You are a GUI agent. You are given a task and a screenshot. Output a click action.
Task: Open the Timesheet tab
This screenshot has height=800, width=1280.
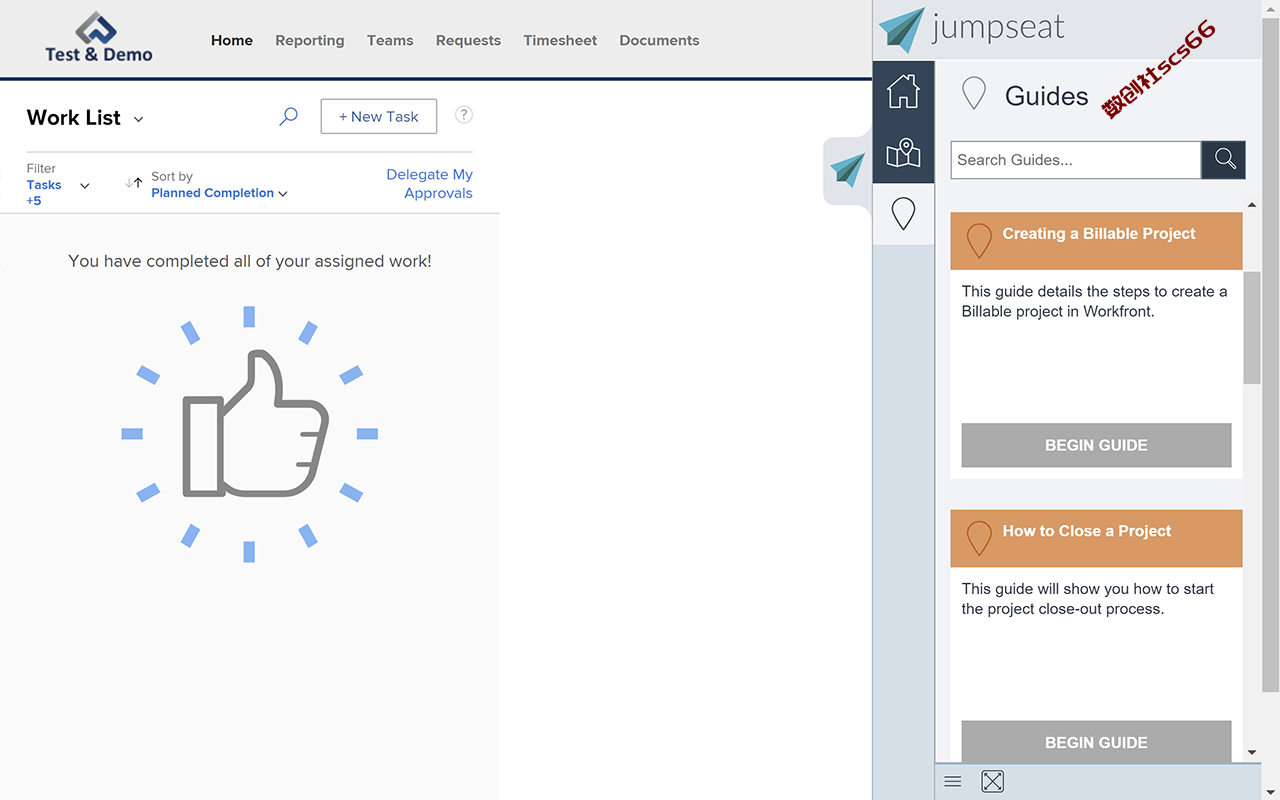pyautogui.click(x=560, y=40)
